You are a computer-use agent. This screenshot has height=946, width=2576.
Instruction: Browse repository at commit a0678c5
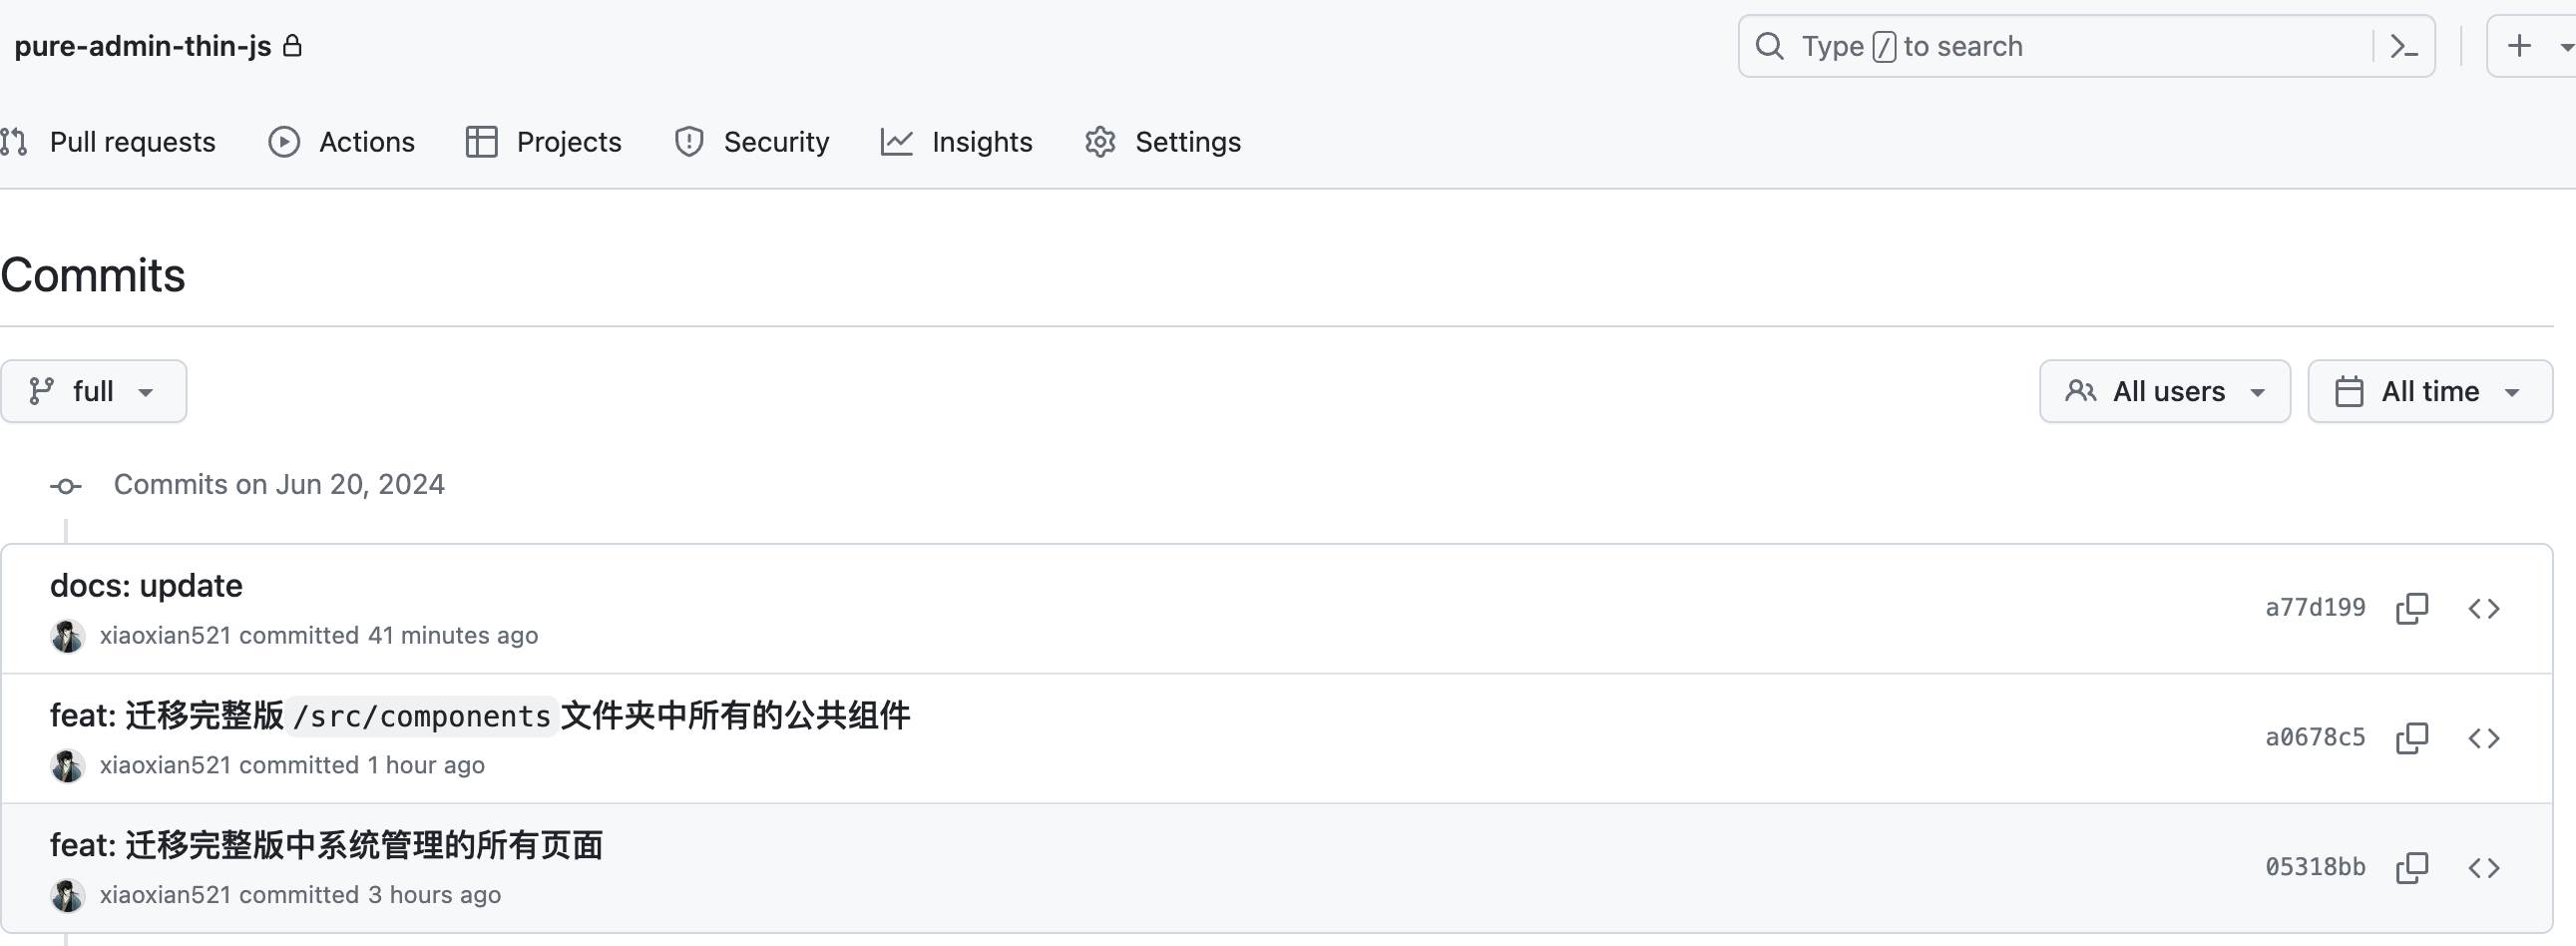coord(2483,738)
